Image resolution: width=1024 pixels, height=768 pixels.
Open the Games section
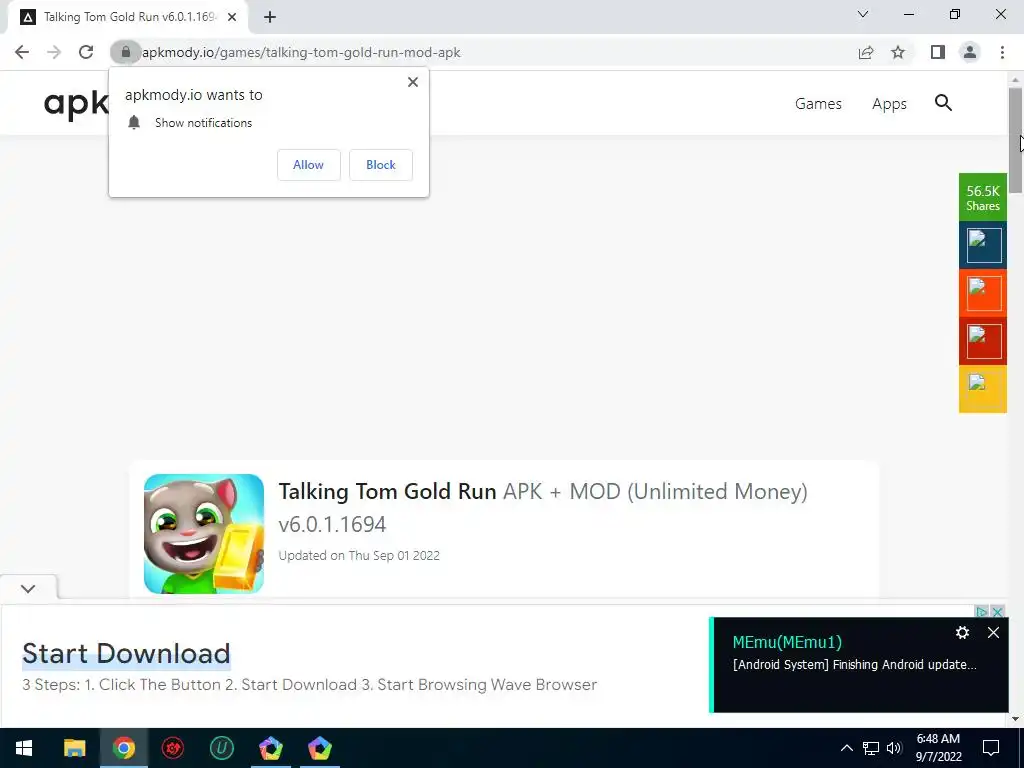[x=818, y=103]
